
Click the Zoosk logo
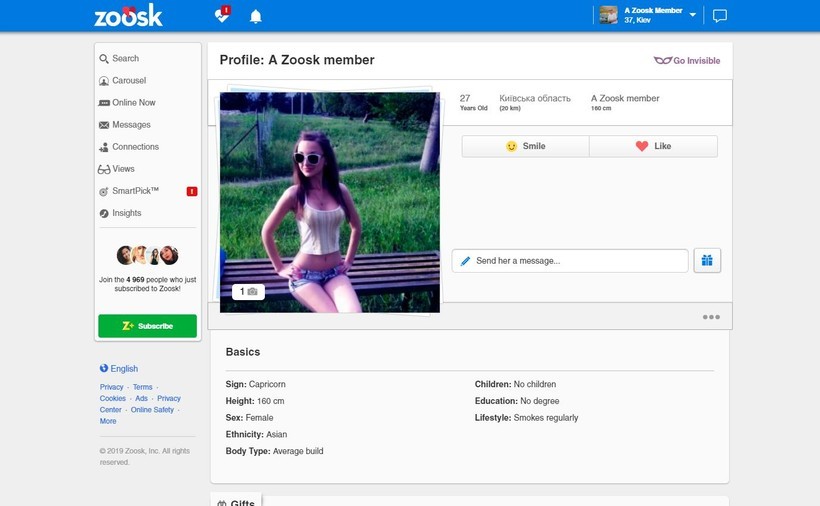click(x=128, y=16)
